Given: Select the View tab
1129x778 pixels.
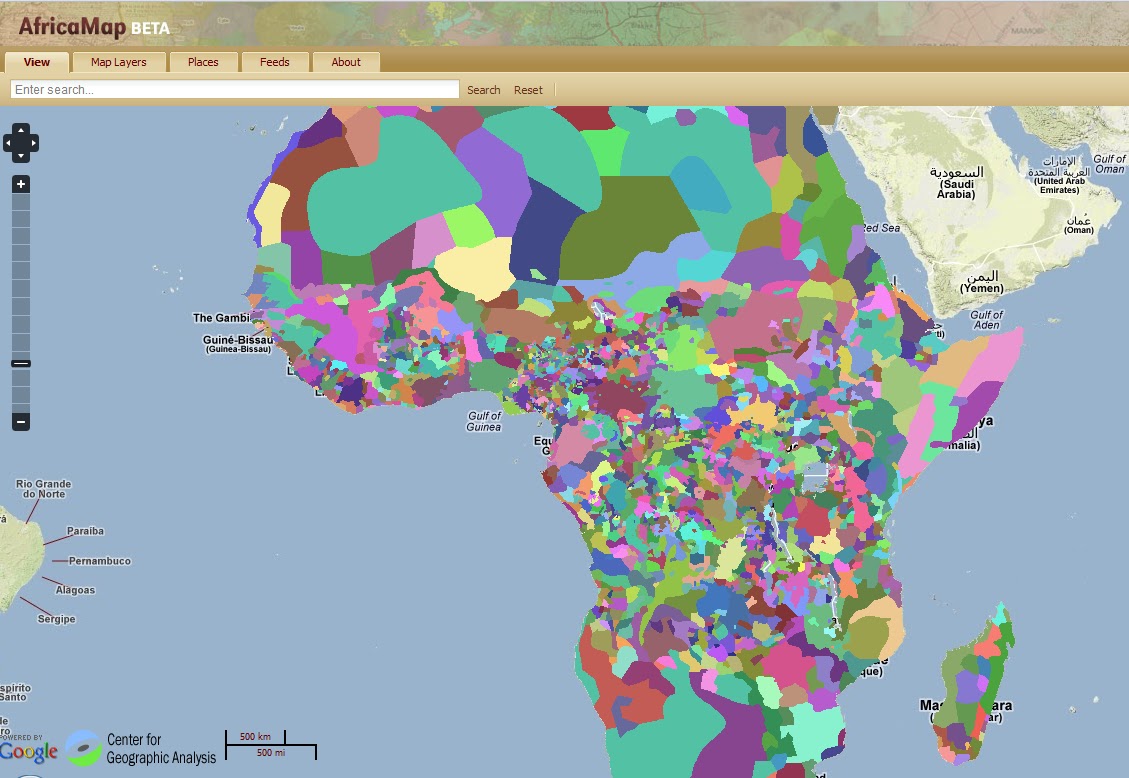Looking at the screenshot, I should 36,61.
